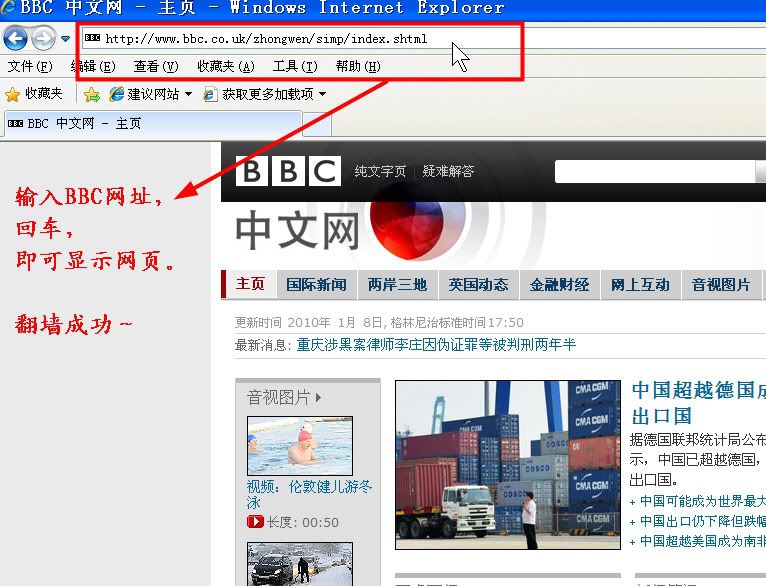Click the 收藏夹 favorites star button

coord(34,94)
